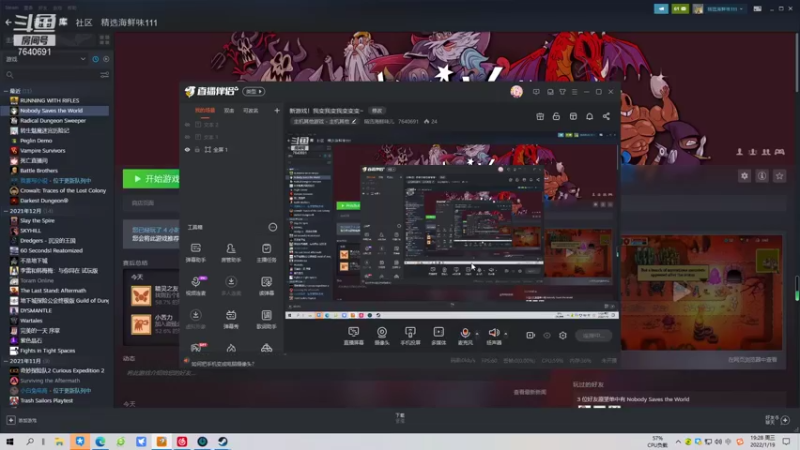Open Steam game settings gear icon
This screenshot has height=450, width=800.
pyautogui.click(x=744, y=176)
